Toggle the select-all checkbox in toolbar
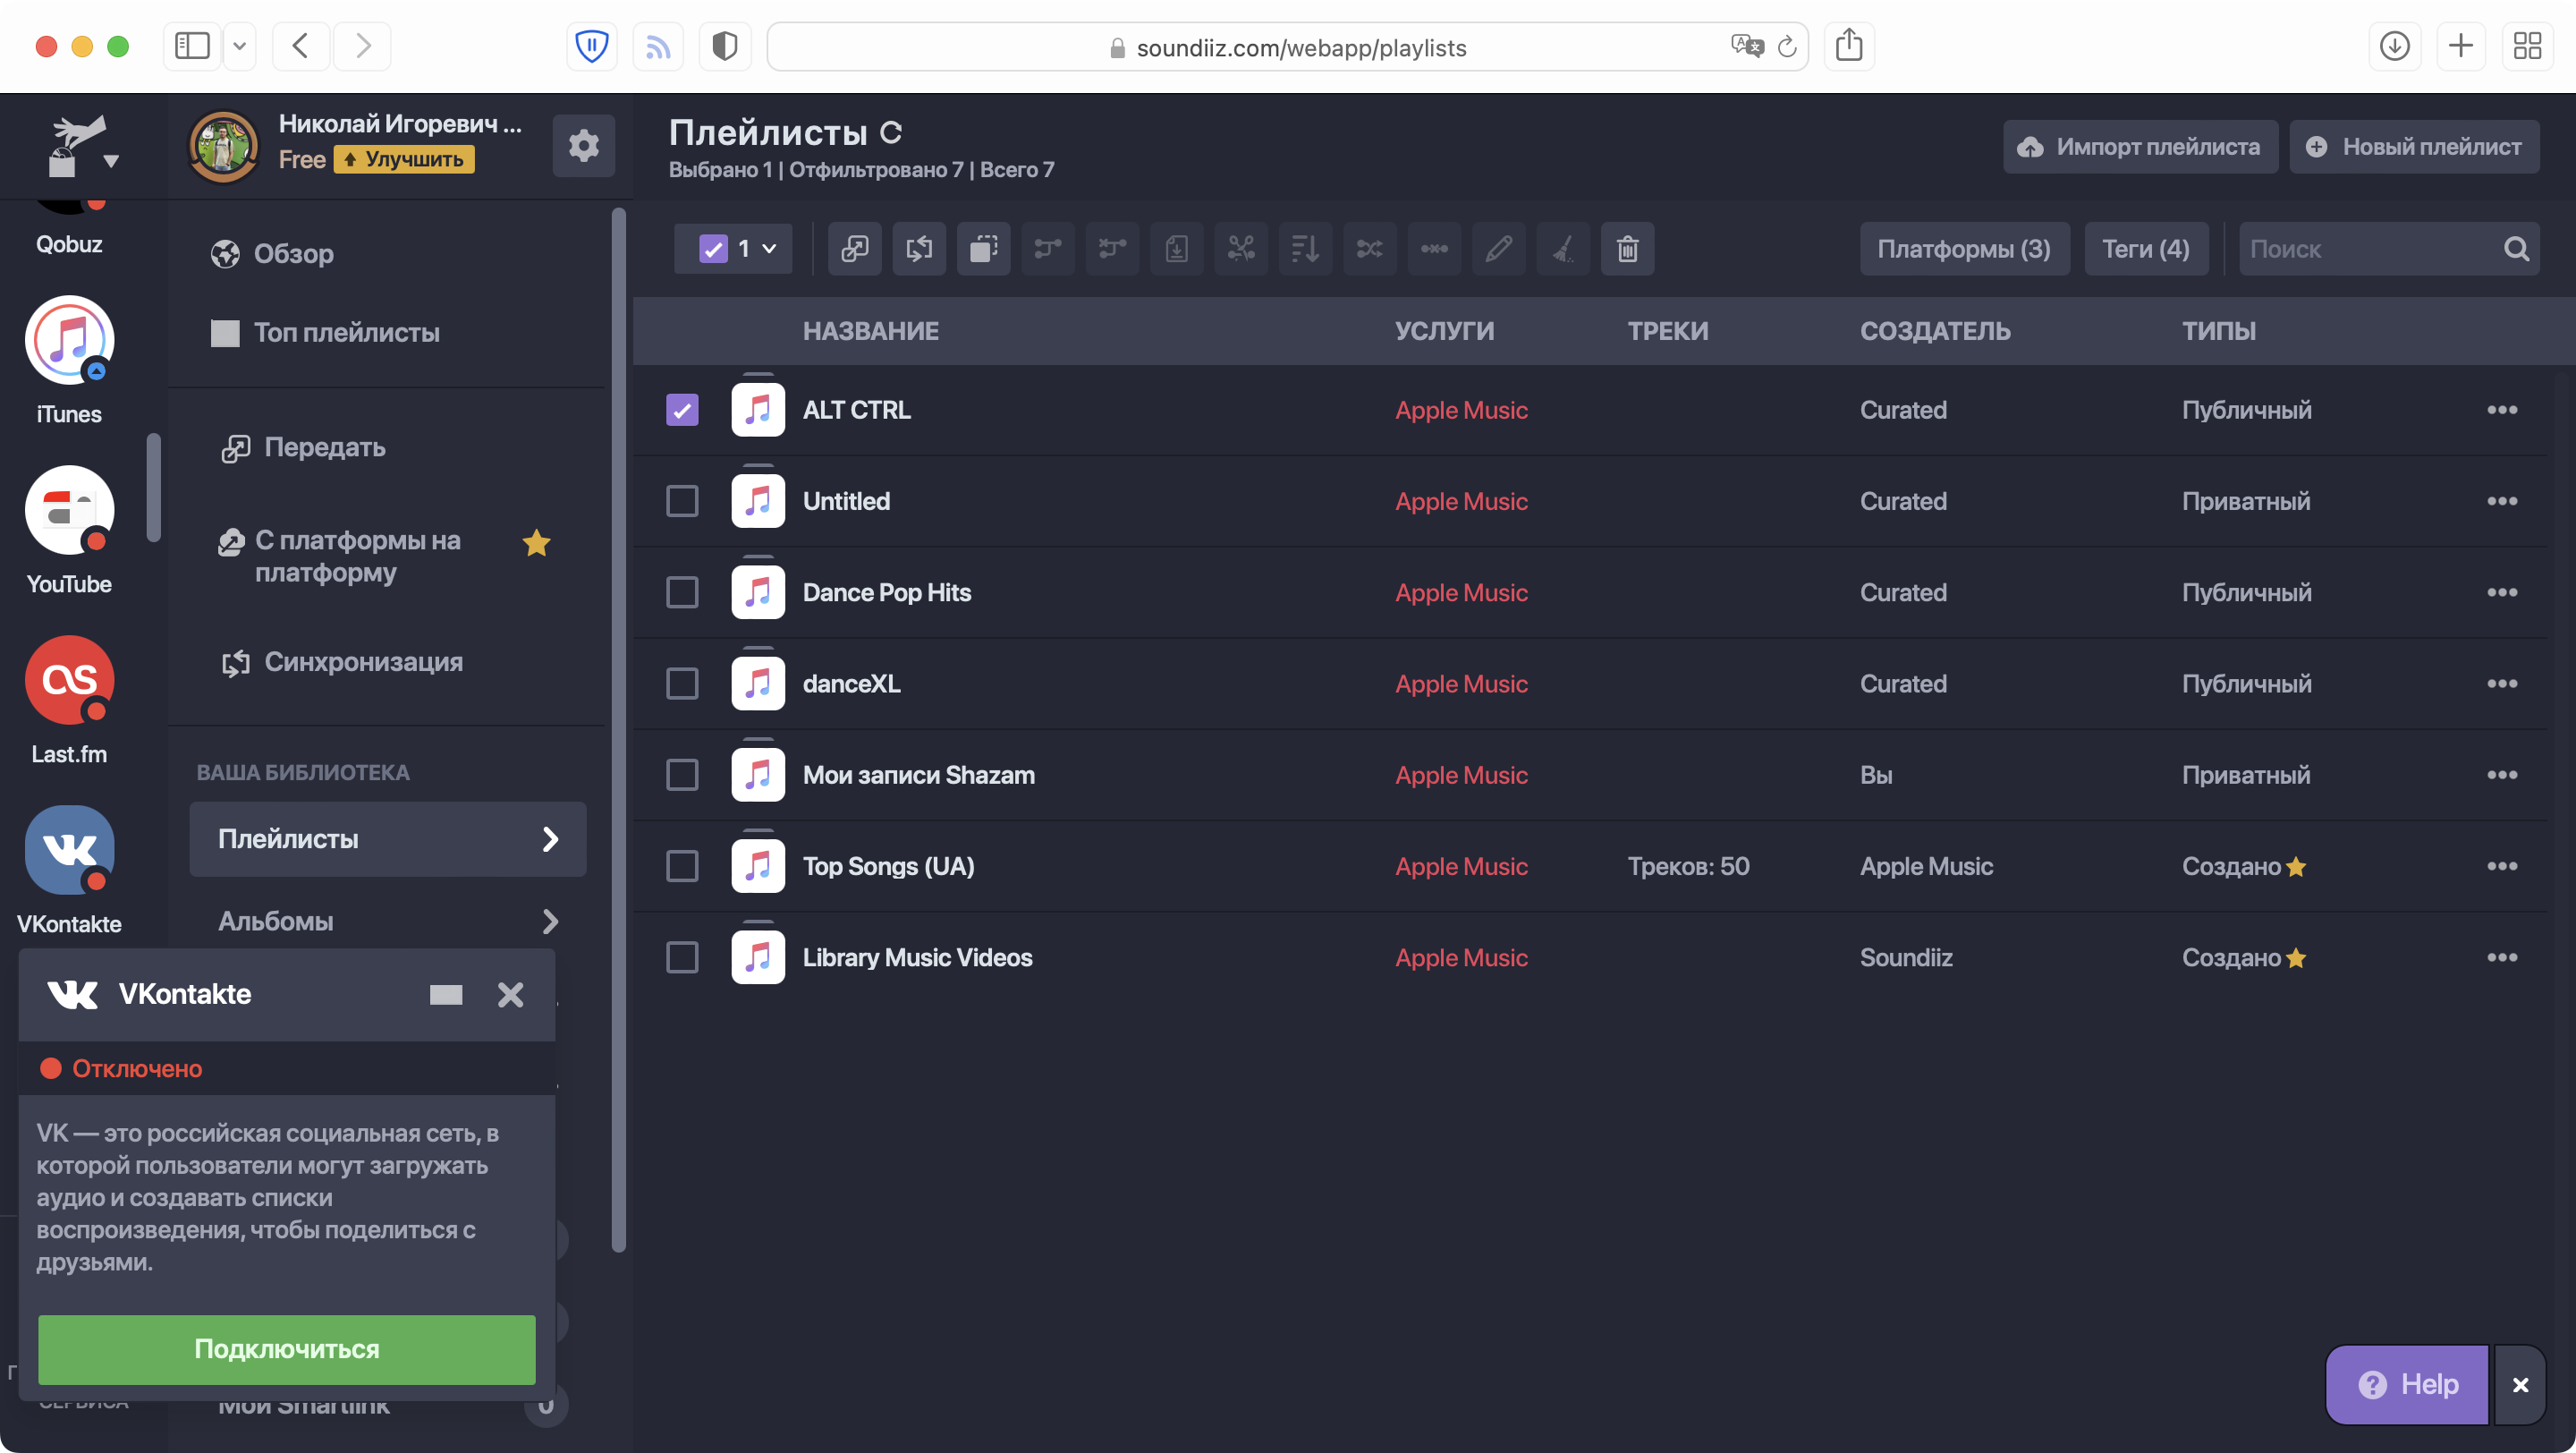The height and width of the screenshot is (1453, 2576). pyautogui.click(x=713, y=249)
